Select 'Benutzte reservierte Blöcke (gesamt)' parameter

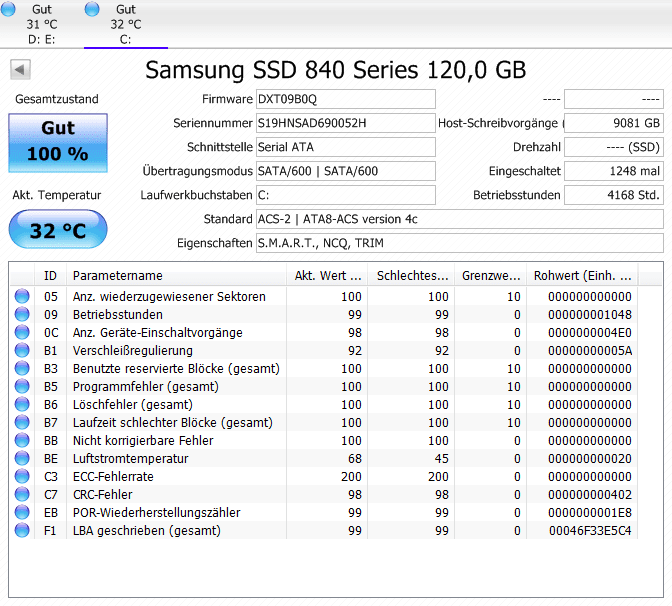click(x=176, y=369)
